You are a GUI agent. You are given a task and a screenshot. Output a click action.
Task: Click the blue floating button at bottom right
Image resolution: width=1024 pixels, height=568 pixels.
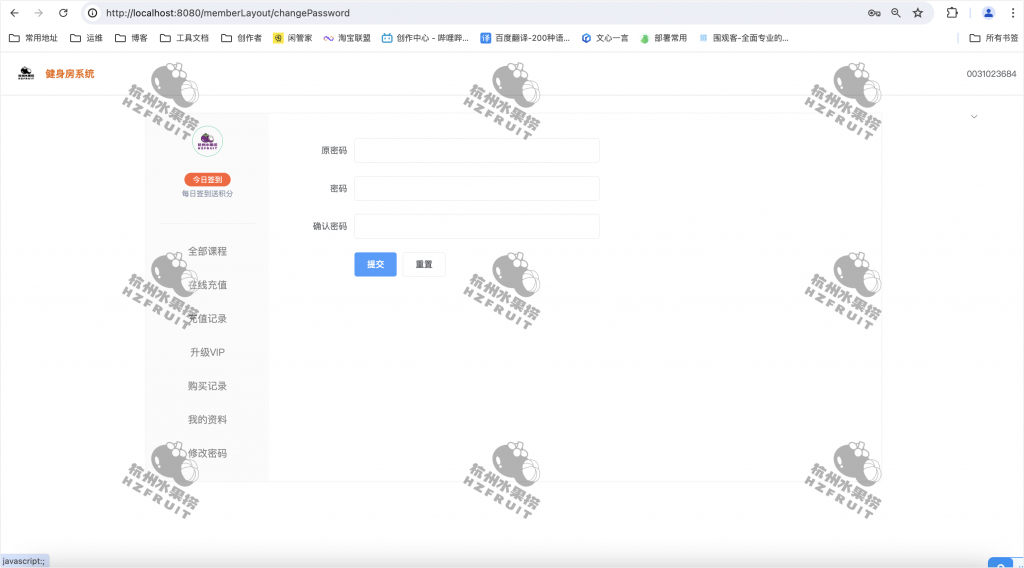(1000, 563)
